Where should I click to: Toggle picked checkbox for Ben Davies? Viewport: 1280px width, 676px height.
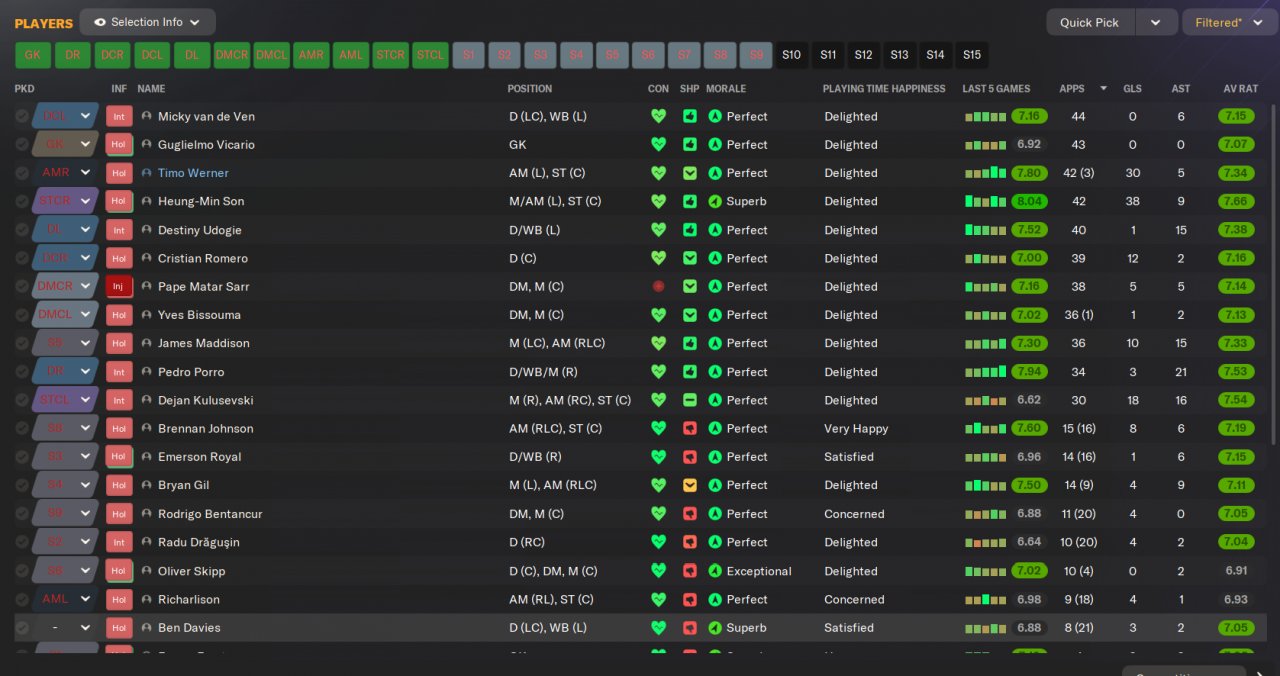pyautogui.click(x=22, y=628)
